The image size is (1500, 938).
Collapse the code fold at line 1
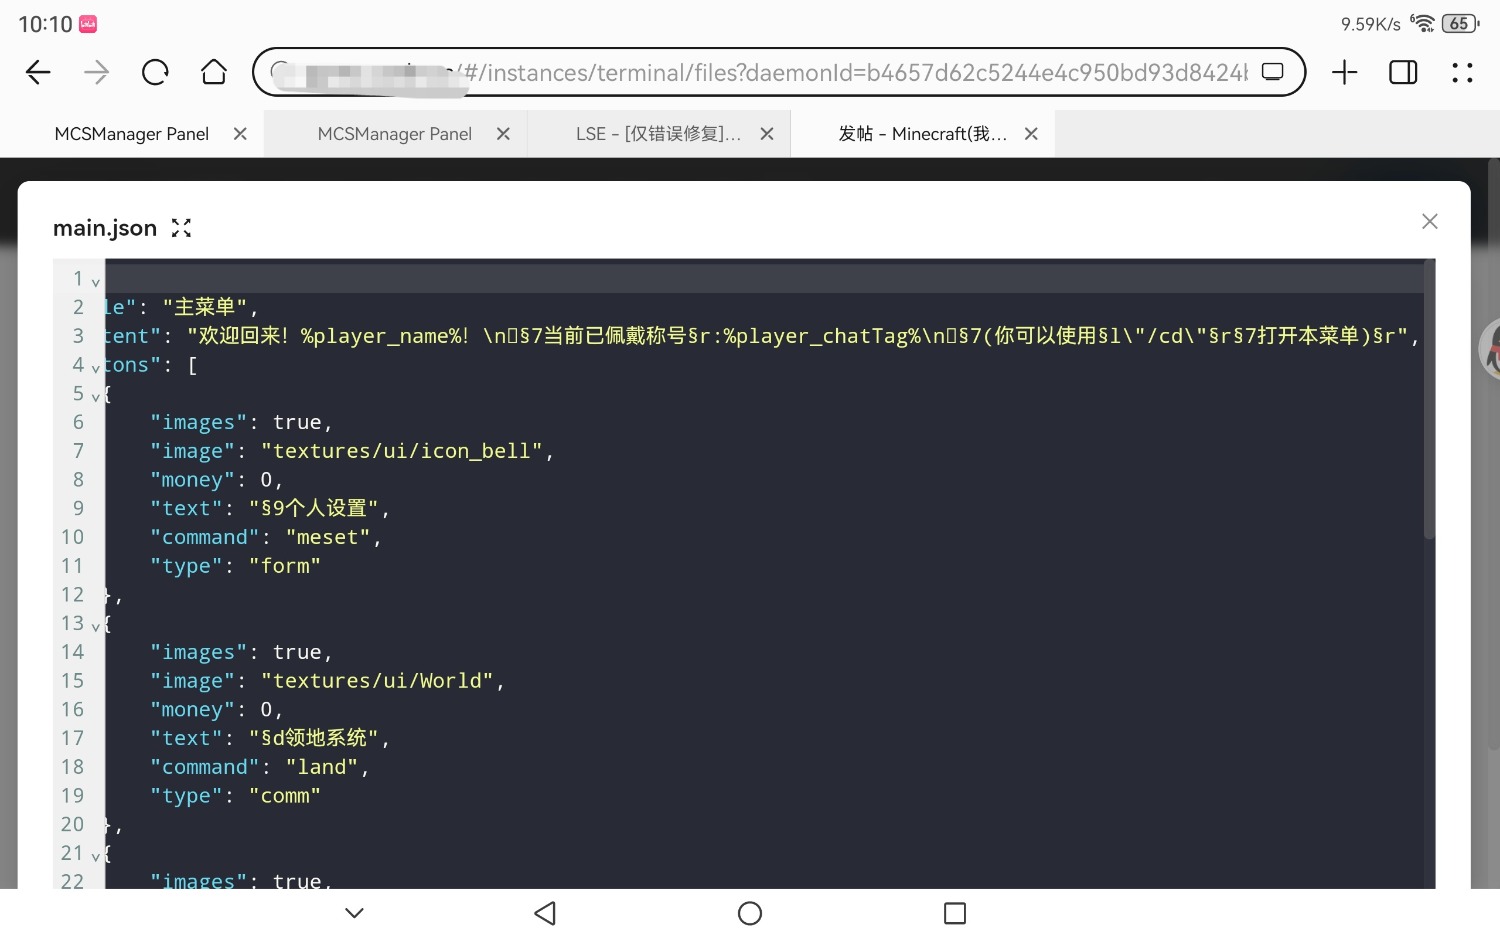pyautogui.click(x=96, y=282)
